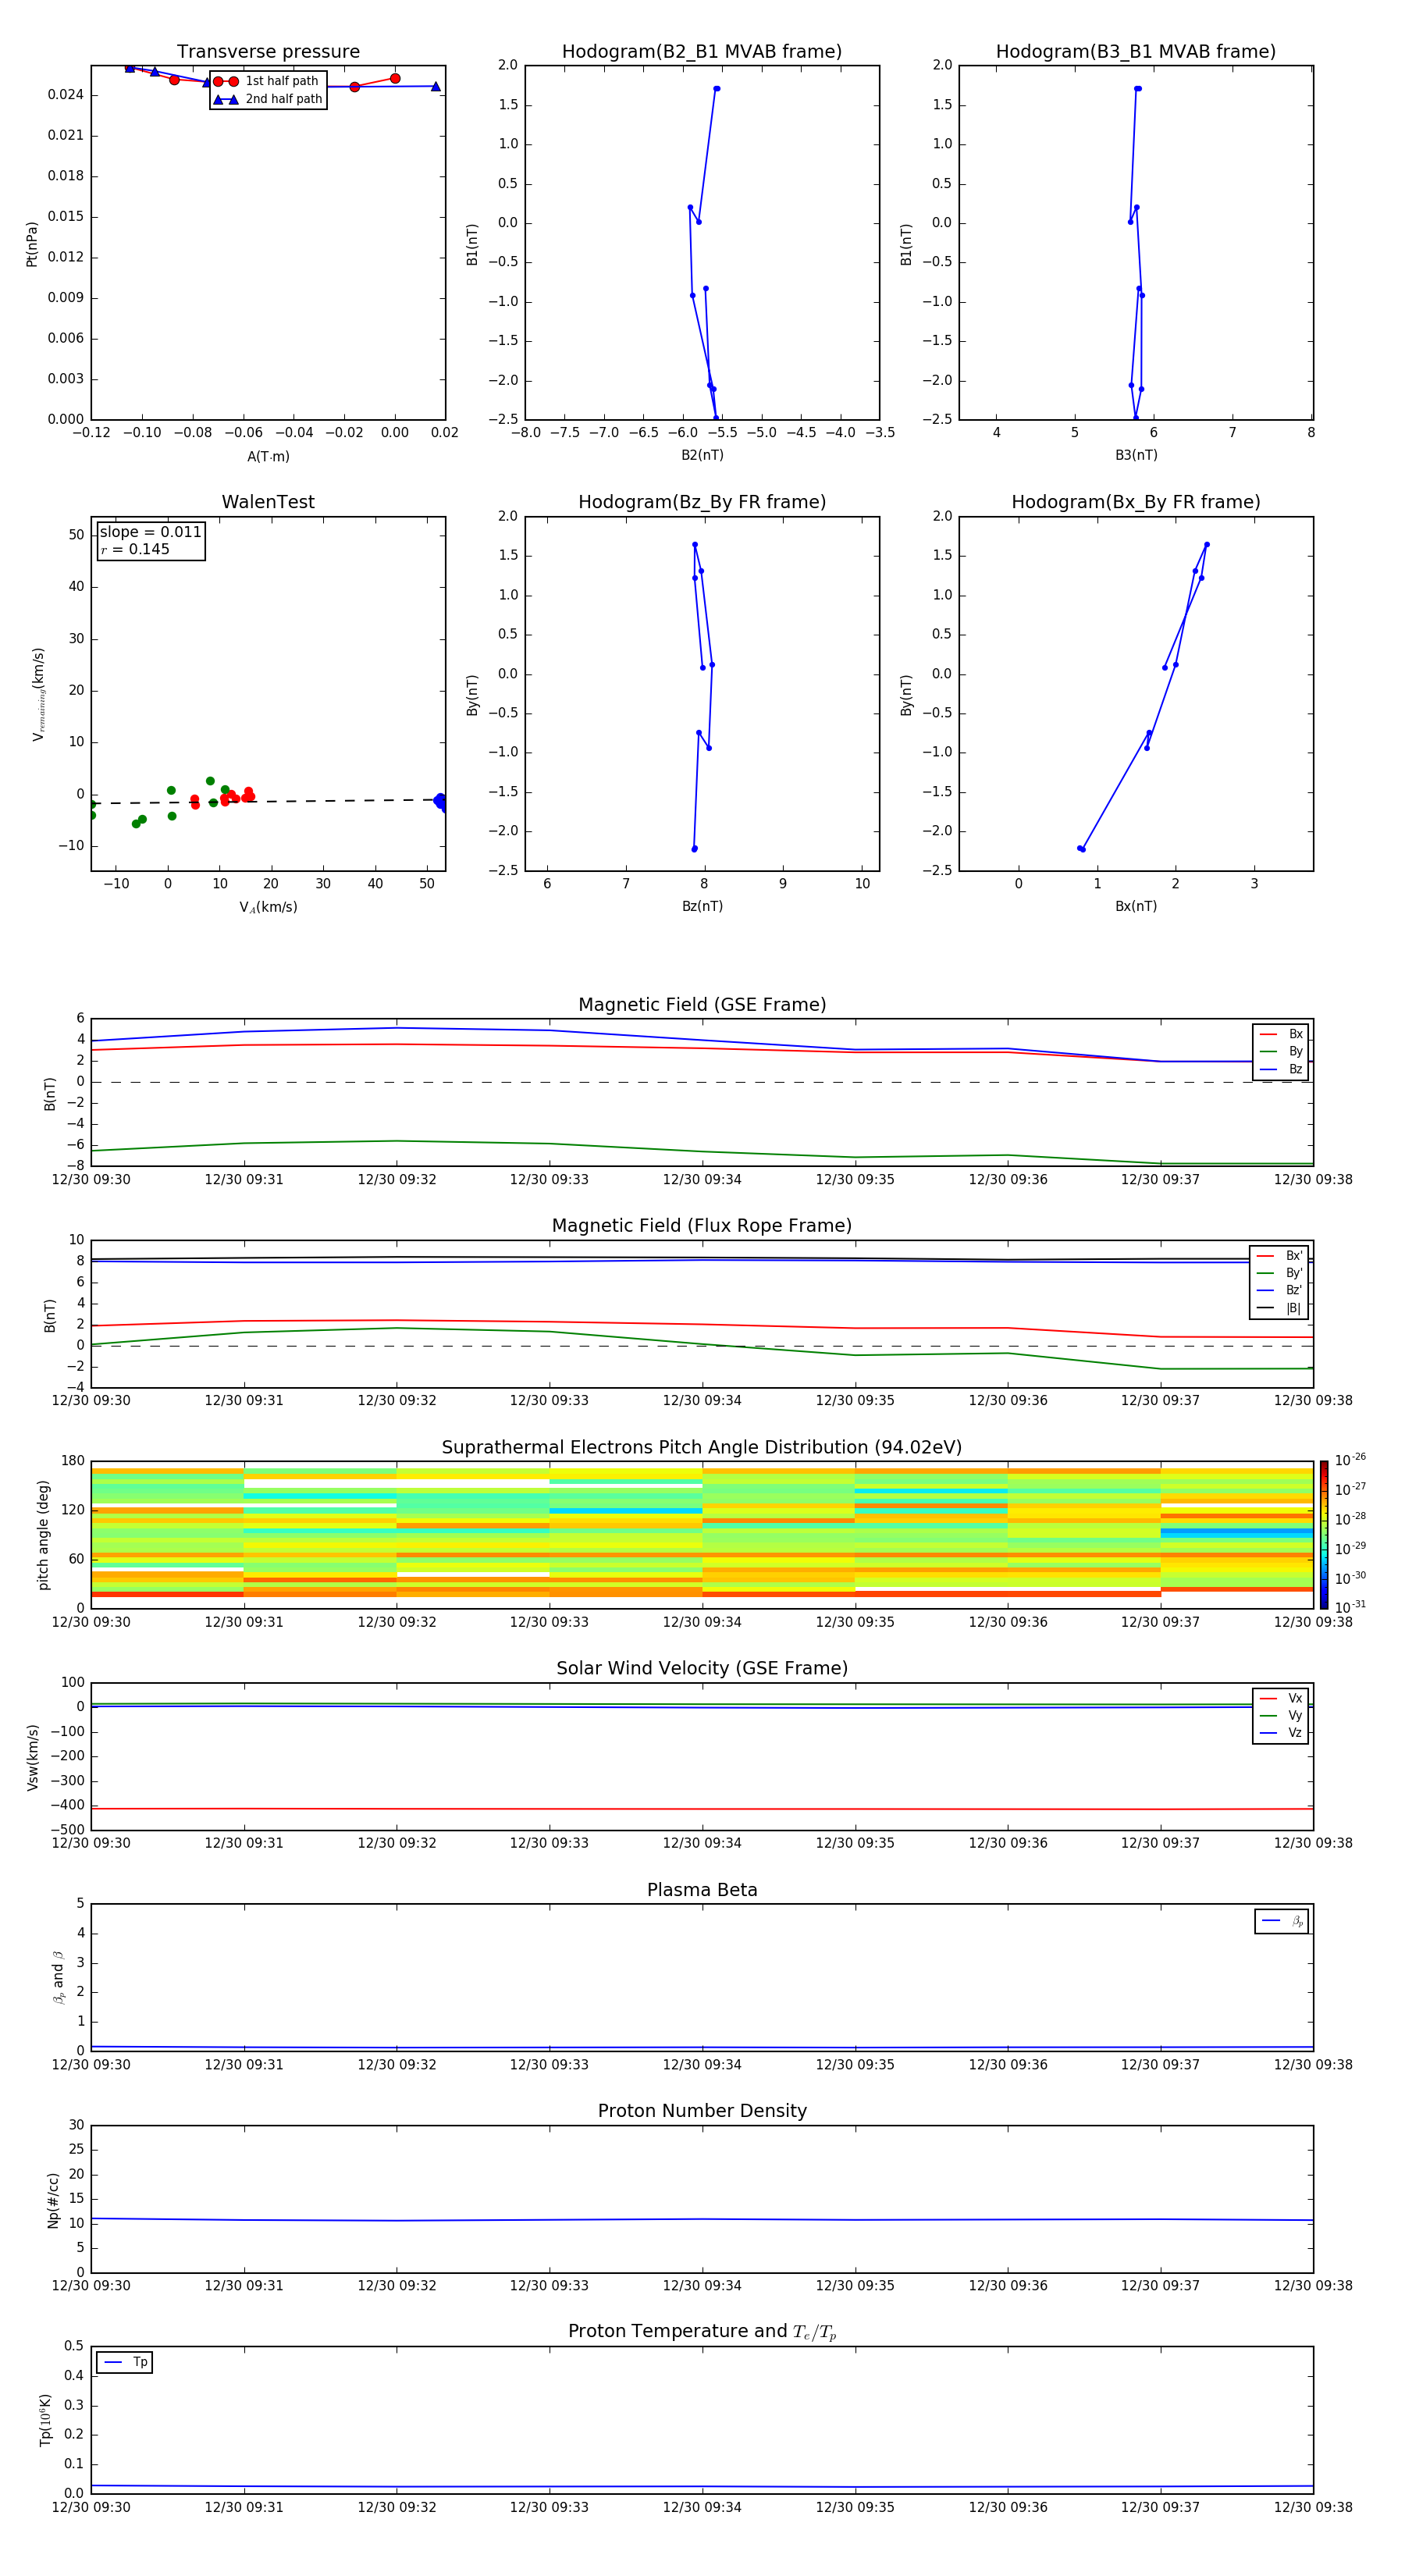Viewport: 1405px width, 2576px height.
Task: Click the large blue dot at WalenTest right edge
Action: (440, 800)
